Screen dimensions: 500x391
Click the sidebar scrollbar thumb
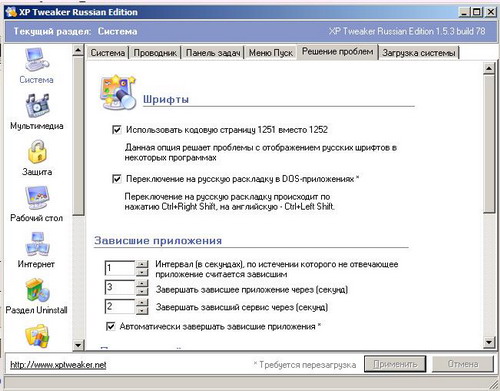click(78, 136)
